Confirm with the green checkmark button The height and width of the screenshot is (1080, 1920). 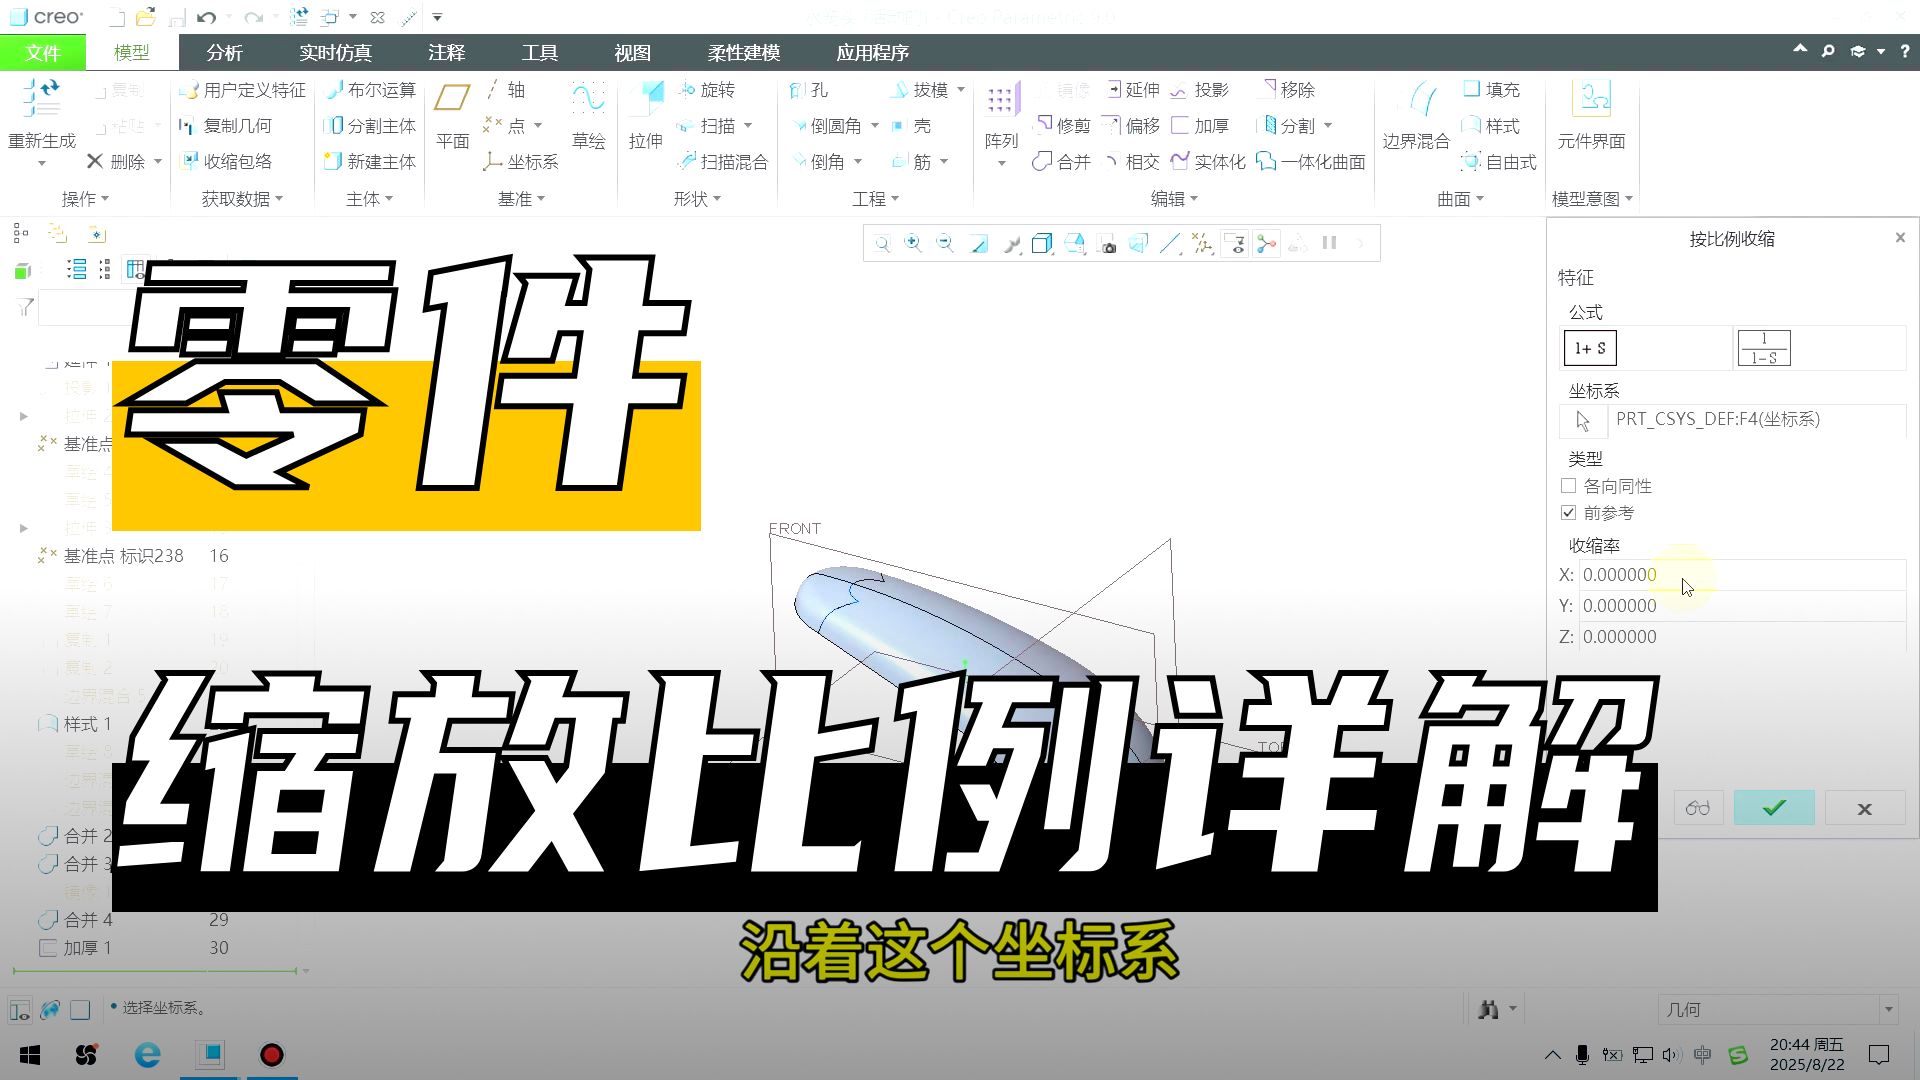click(1773, 808)
